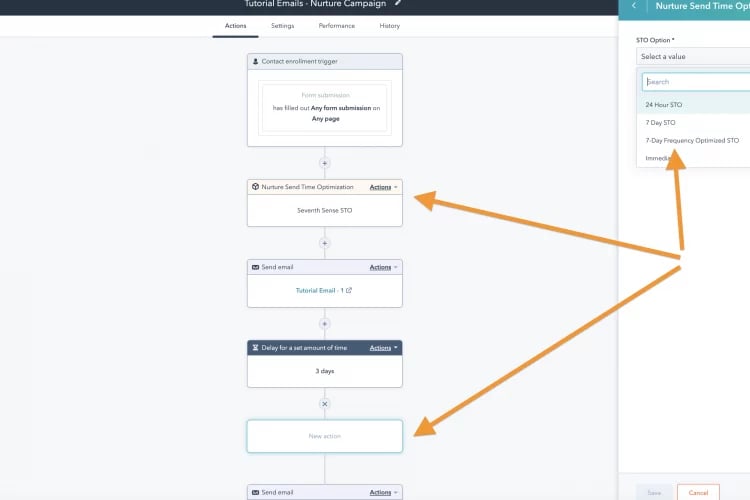Click contact icon on enrollment trigger header
The width and height of the screenshot is (750, 500).
(255, 61)
